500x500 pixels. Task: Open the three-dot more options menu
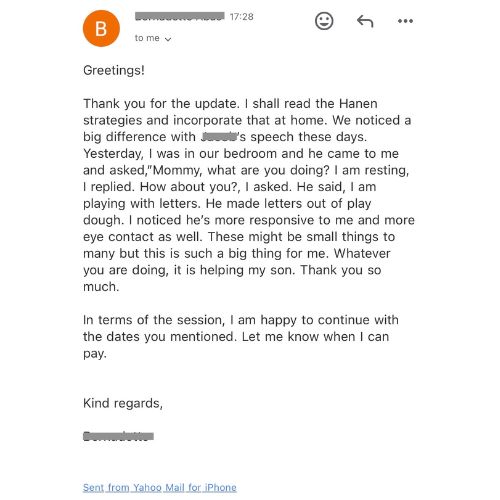point(405,21)
